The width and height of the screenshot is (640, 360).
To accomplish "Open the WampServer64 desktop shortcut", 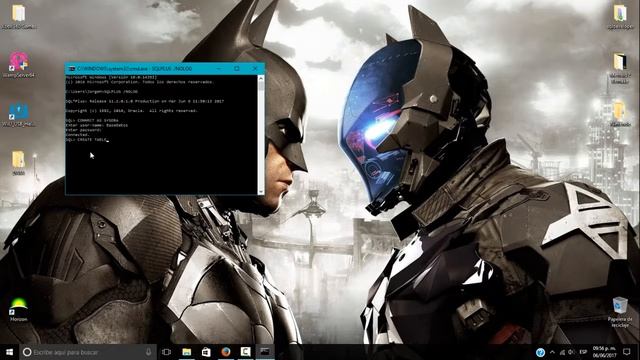I will click(x=19, y=64).
